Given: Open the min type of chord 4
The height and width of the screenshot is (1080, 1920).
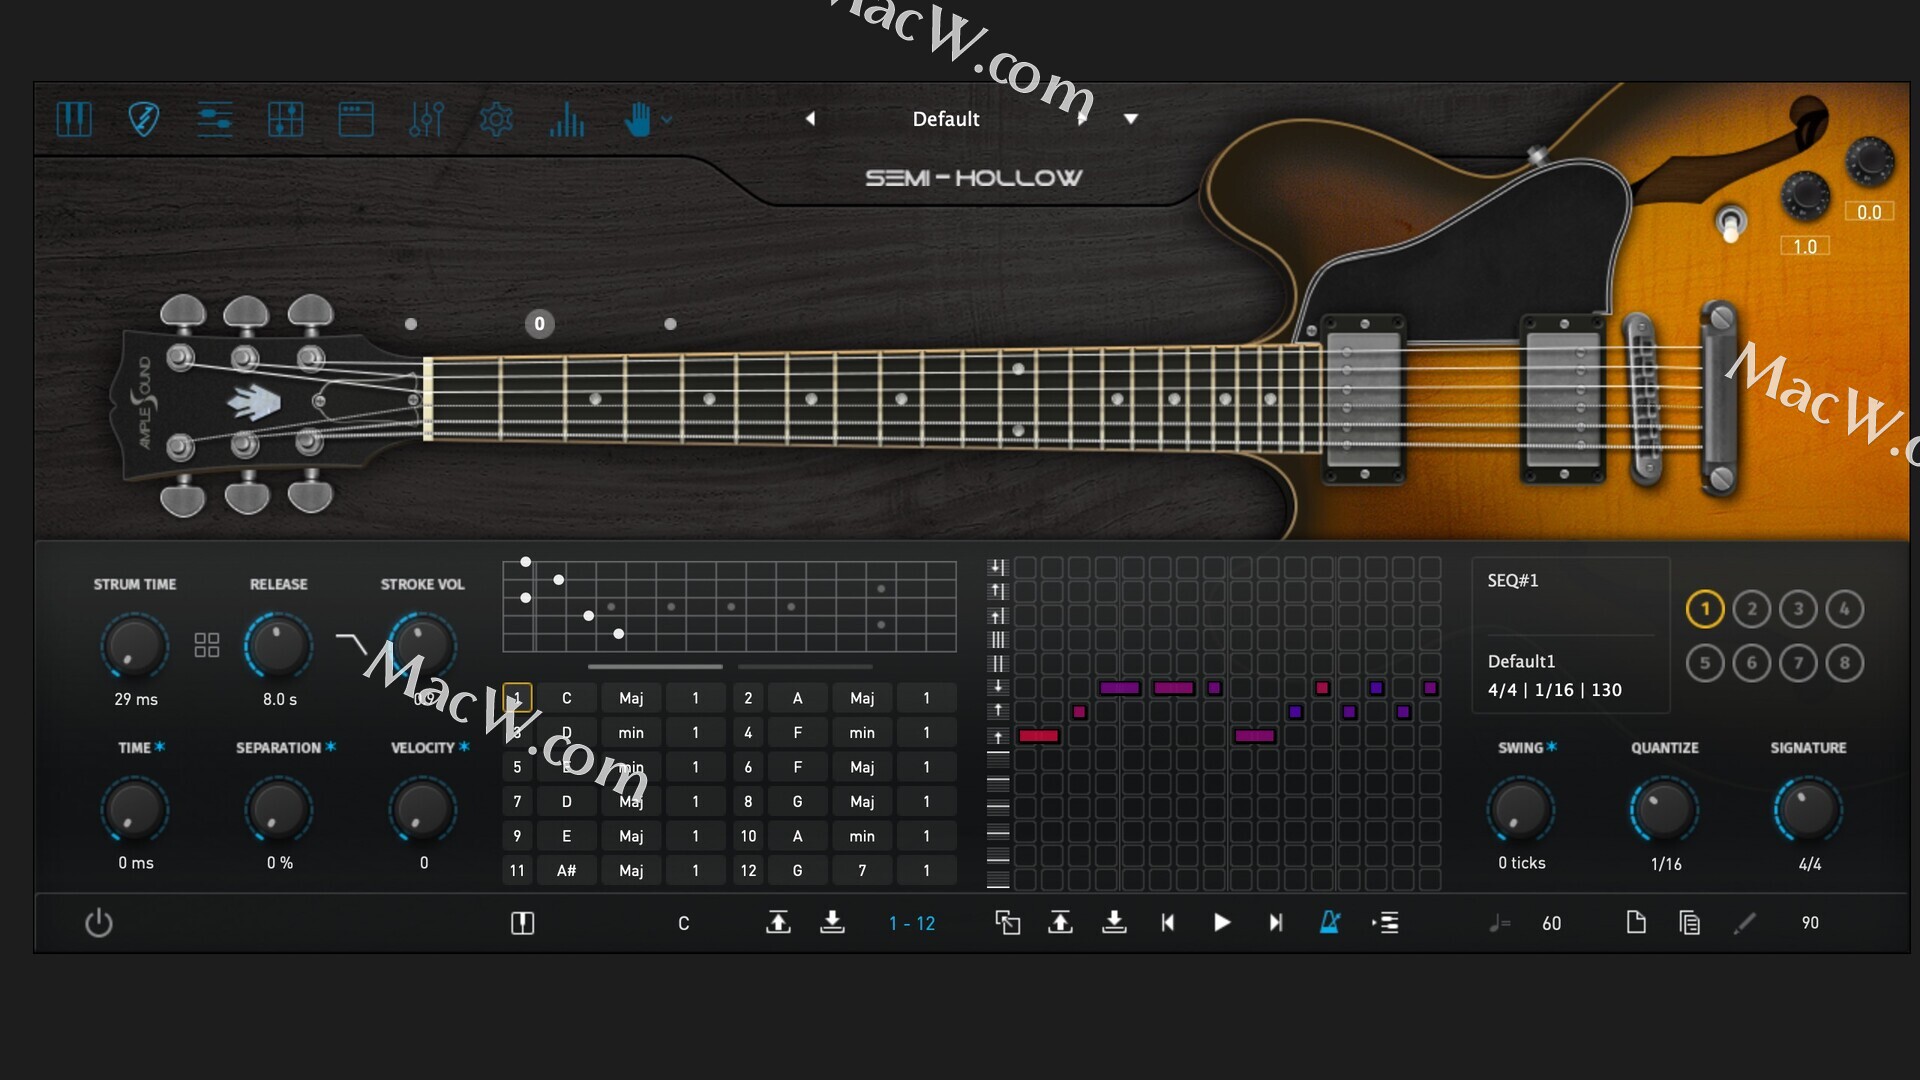Looking at the screenshot, I should click(x=862, y=733).
